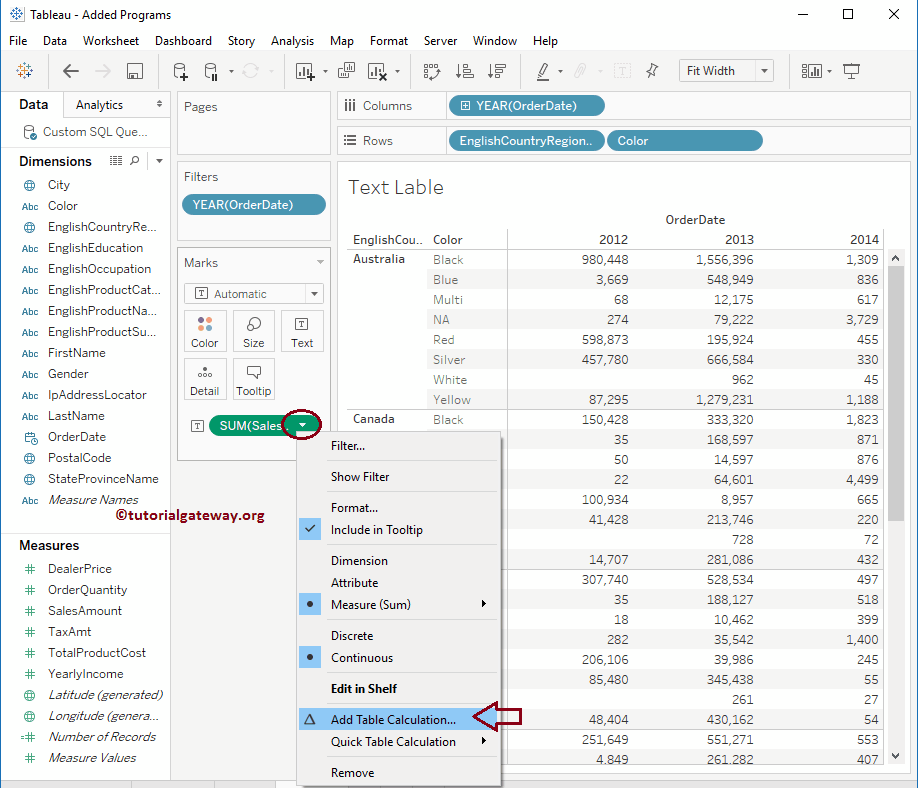Click the New Data Source icon
The image size is (918, 788).
click(x=180, y=71)
